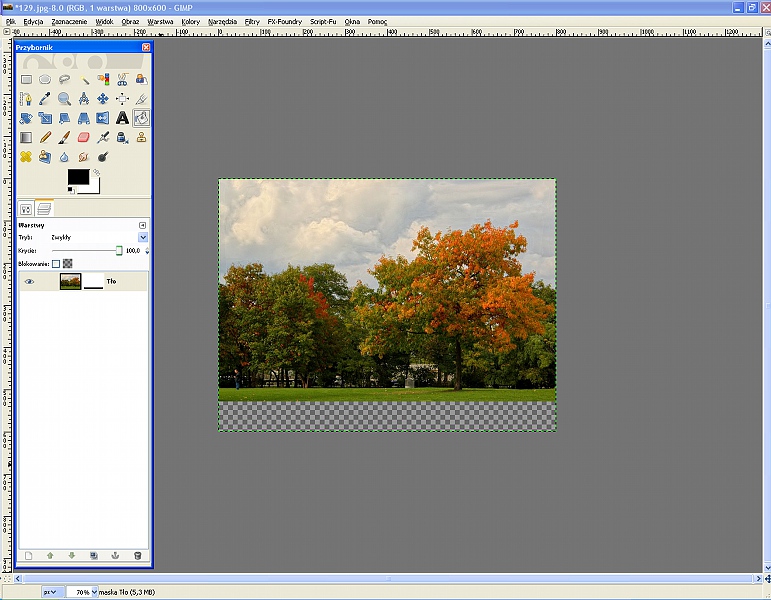This screenshot has height=600, width=771.
Task: Open the Warstwa menu
Action: [160, 21]
